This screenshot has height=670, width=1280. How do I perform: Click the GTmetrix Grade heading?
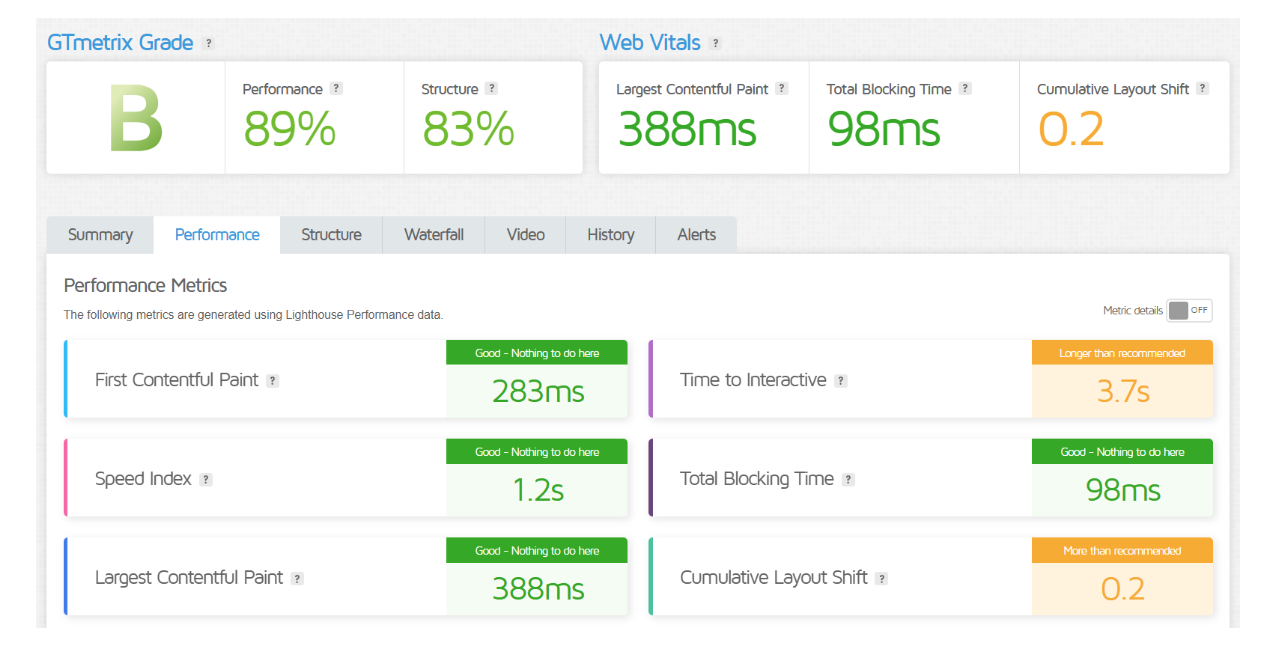pos(120,43)
